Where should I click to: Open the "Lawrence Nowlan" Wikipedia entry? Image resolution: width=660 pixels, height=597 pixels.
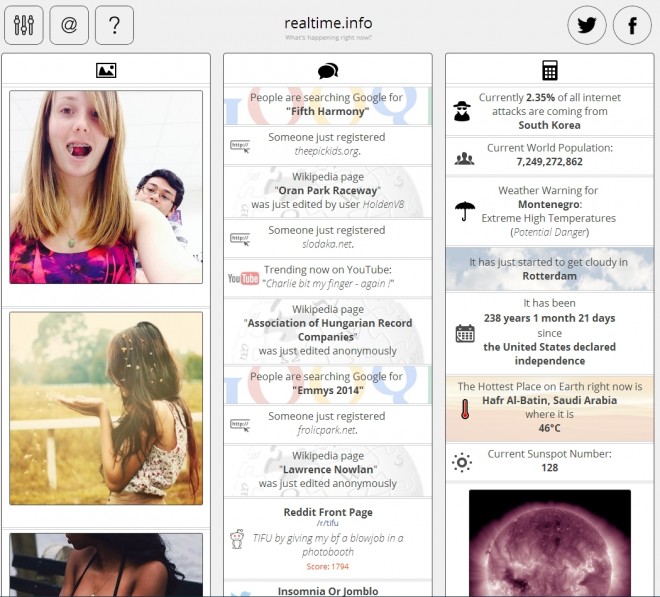coord(328,470)
